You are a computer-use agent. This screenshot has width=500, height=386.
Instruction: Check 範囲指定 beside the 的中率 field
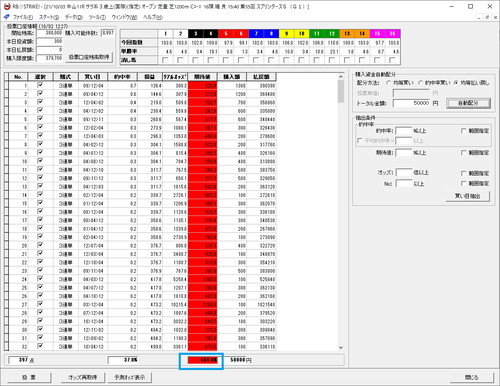tap(464, 131)
